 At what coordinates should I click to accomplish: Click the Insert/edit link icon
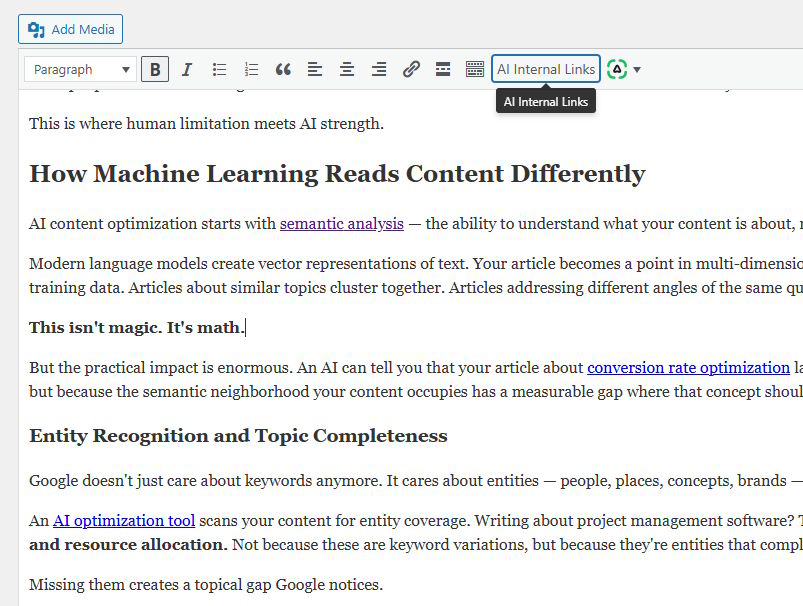pos(411,69)
